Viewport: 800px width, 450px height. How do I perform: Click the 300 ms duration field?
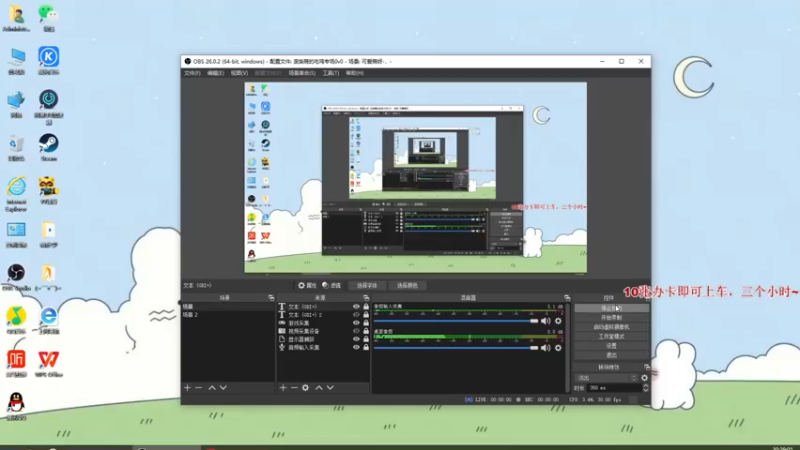click(x=614, y=388)
